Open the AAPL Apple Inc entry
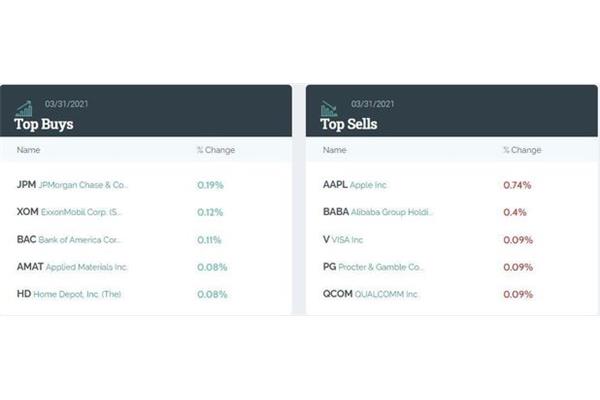 [x=355, y=185]
